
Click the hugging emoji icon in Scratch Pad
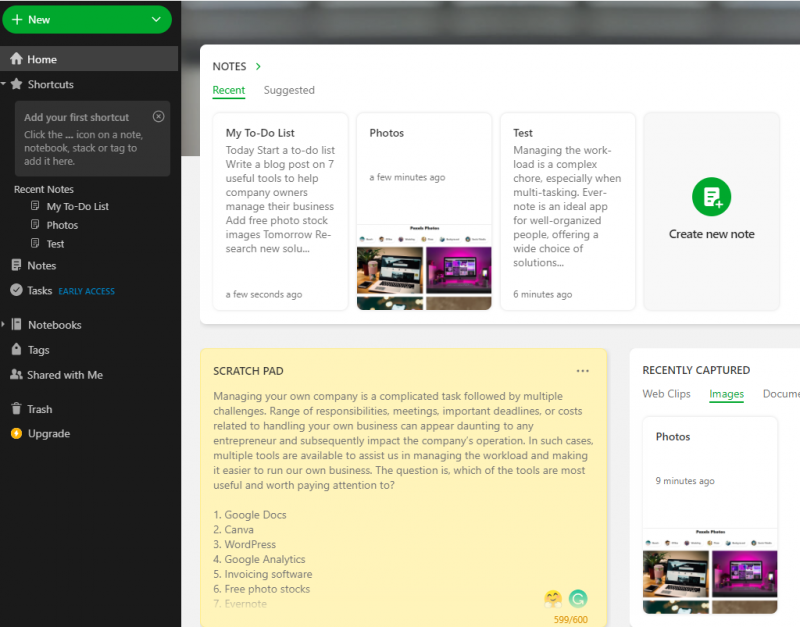point(553,598)
